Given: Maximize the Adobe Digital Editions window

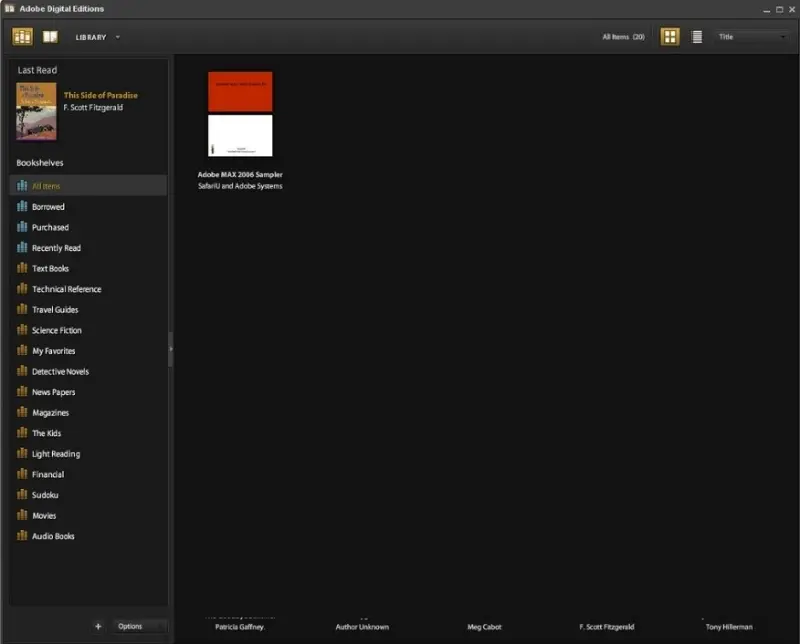Looking at the screenshot, I should [x=779, y=9].
